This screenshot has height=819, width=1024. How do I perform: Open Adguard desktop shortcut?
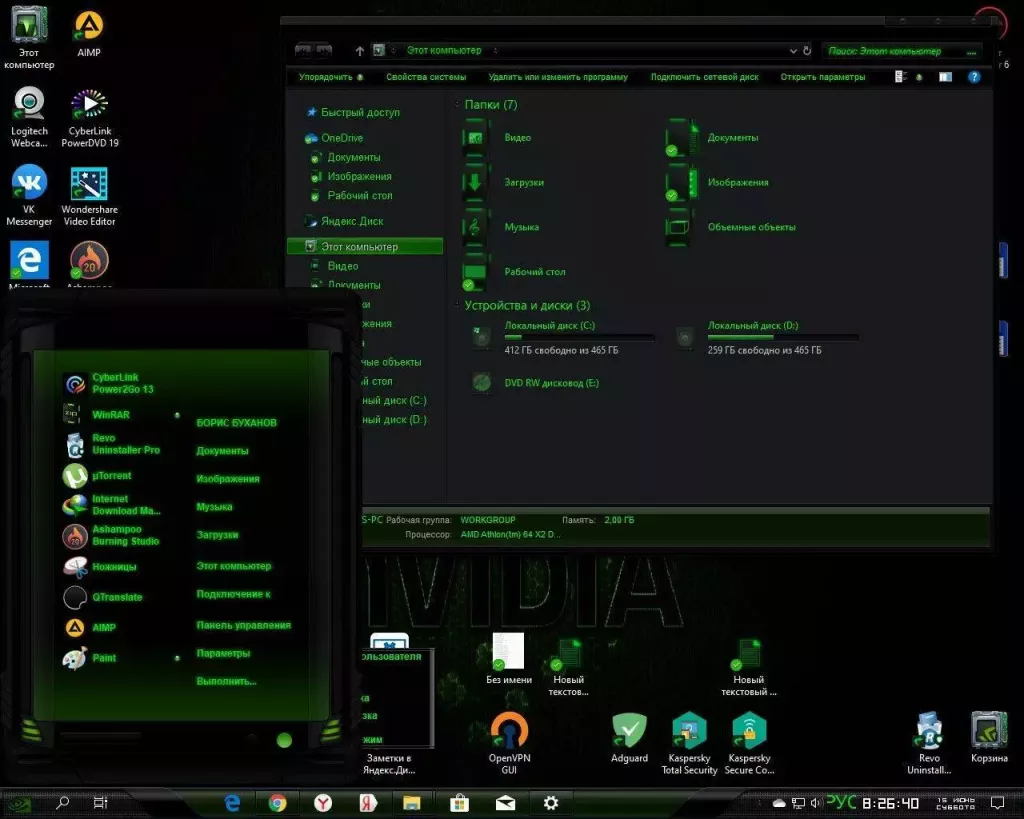click(x=630, y=737)
